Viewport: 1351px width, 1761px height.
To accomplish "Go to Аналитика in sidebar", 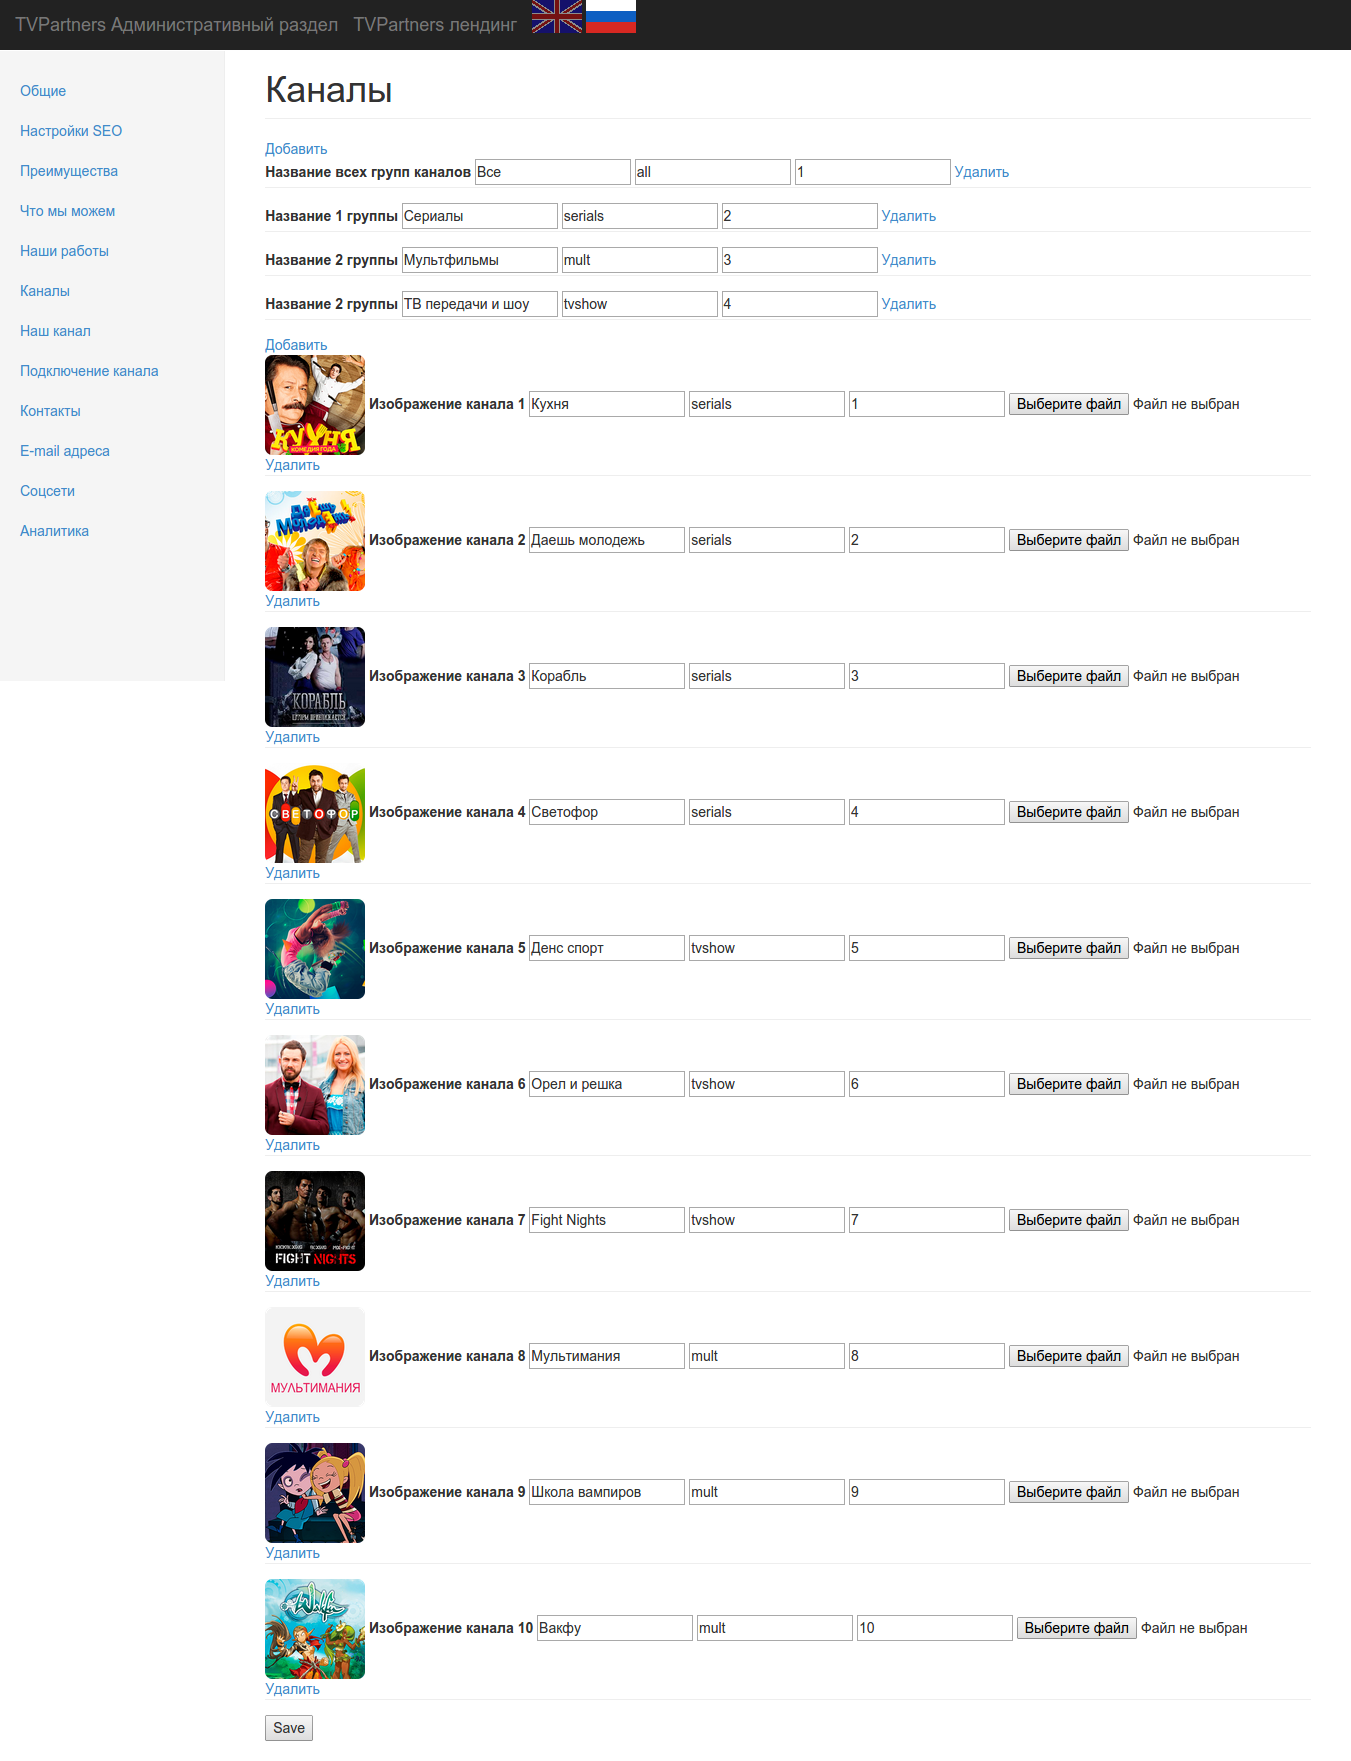I will 54,531.
